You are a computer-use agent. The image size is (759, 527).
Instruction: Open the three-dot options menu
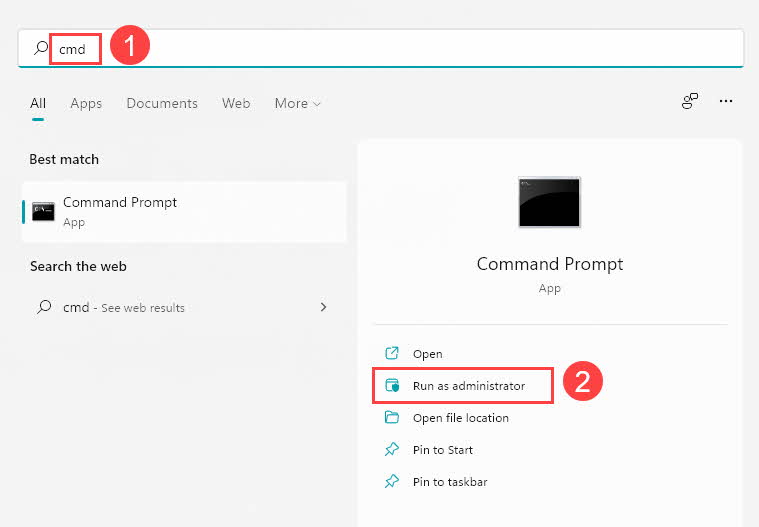tap(727, 101)
